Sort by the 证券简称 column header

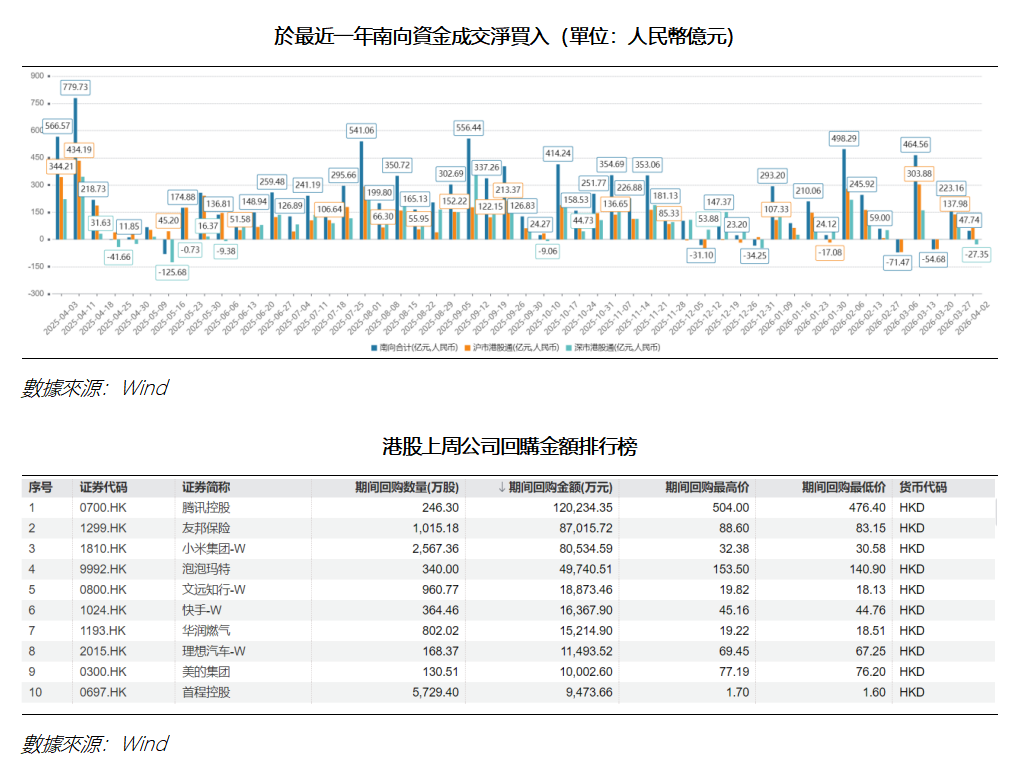(205, 487)
